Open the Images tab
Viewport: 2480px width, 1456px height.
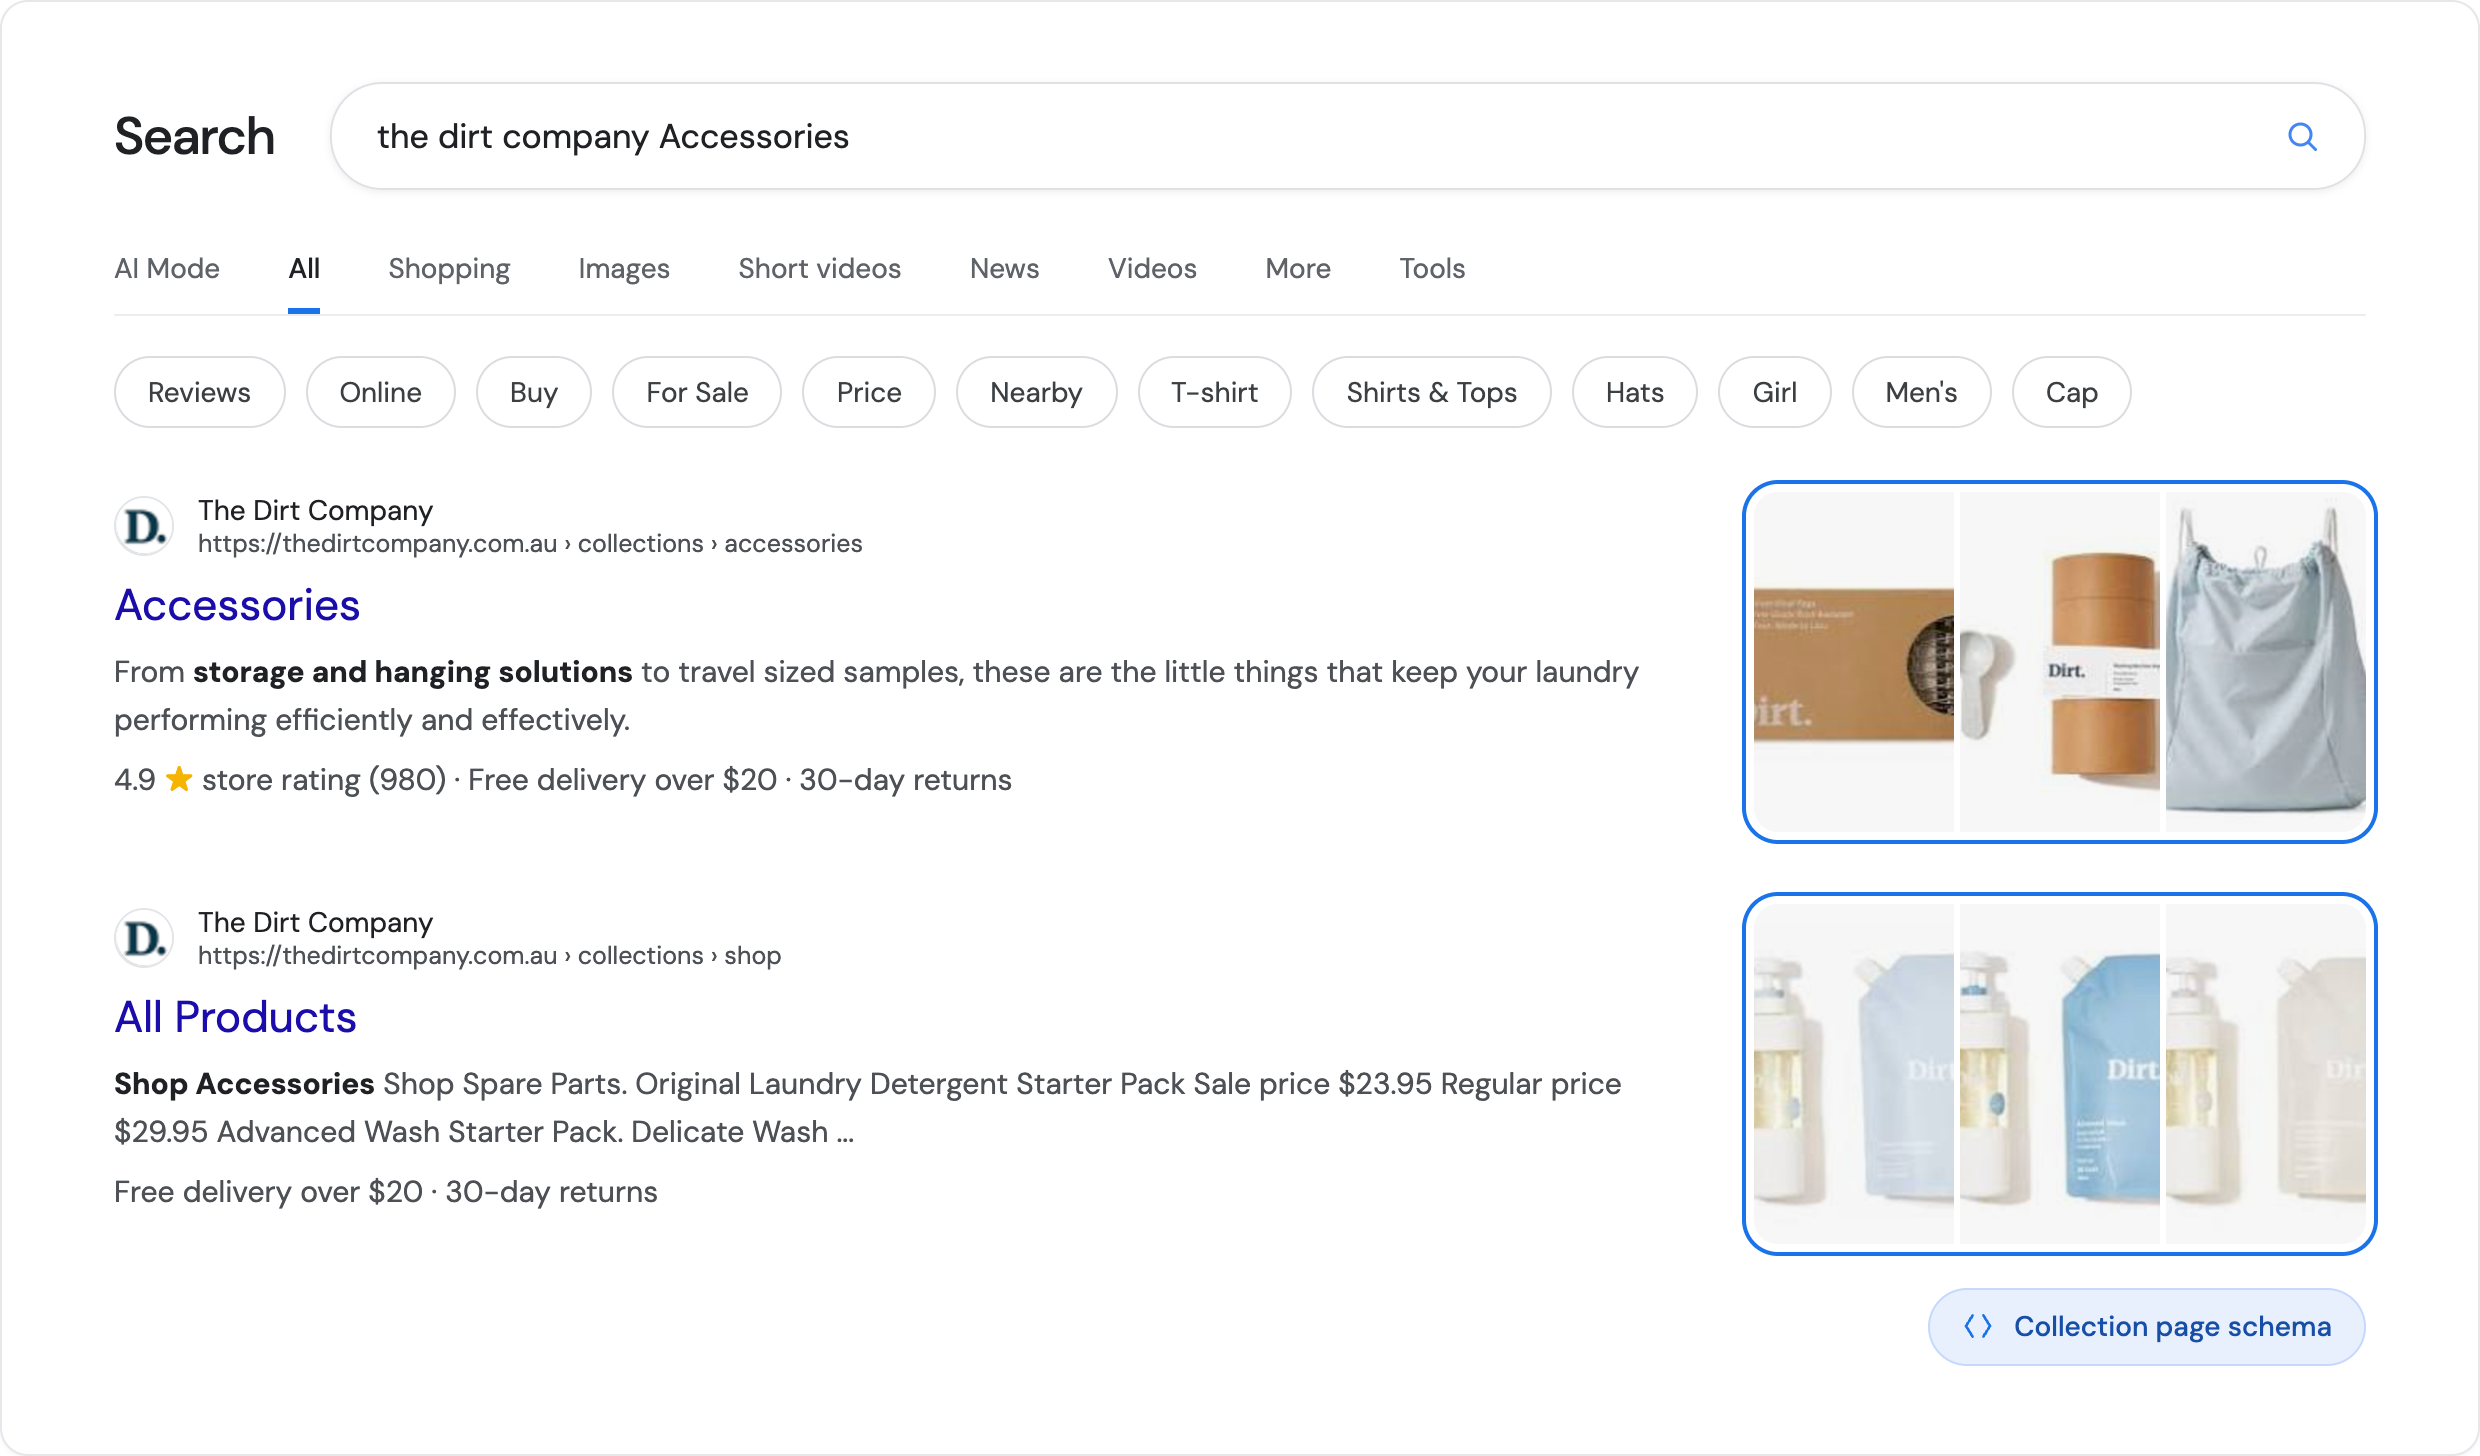(x=624, y=268)
